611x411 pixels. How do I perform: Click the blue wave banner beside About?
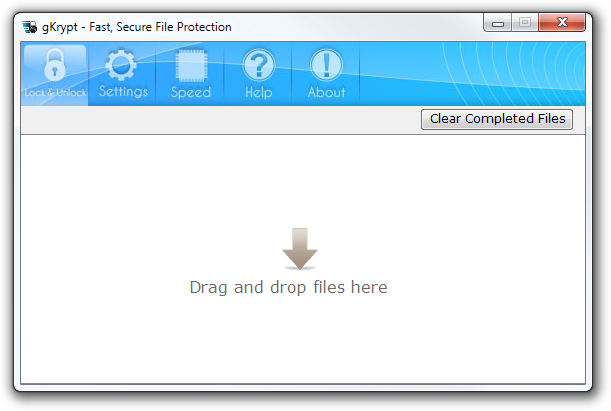coord(472,73)
